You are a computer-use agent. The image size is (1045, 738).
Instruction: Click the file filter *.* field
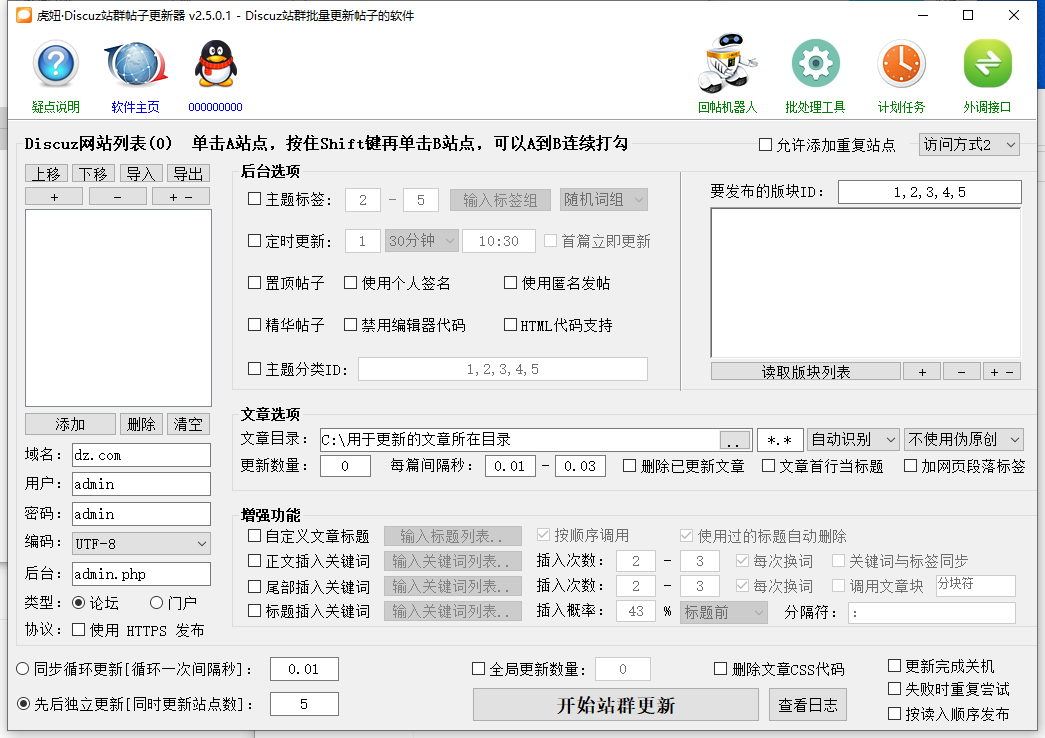(779, 439)
